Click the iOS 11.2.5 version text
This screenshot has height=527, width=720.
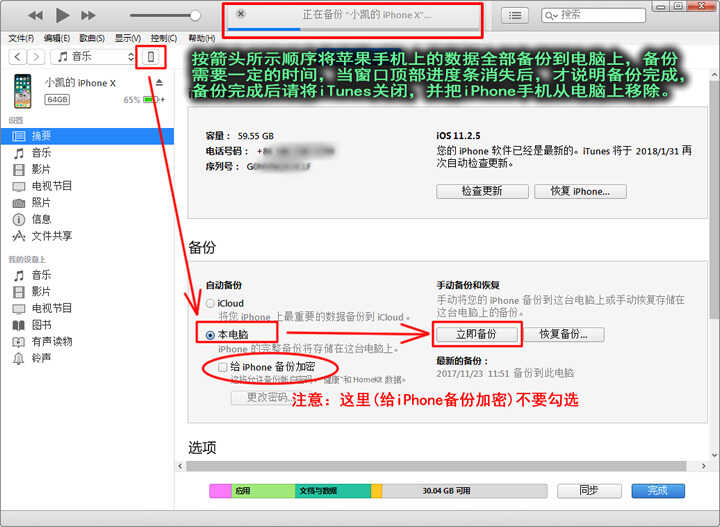(458, 136)
